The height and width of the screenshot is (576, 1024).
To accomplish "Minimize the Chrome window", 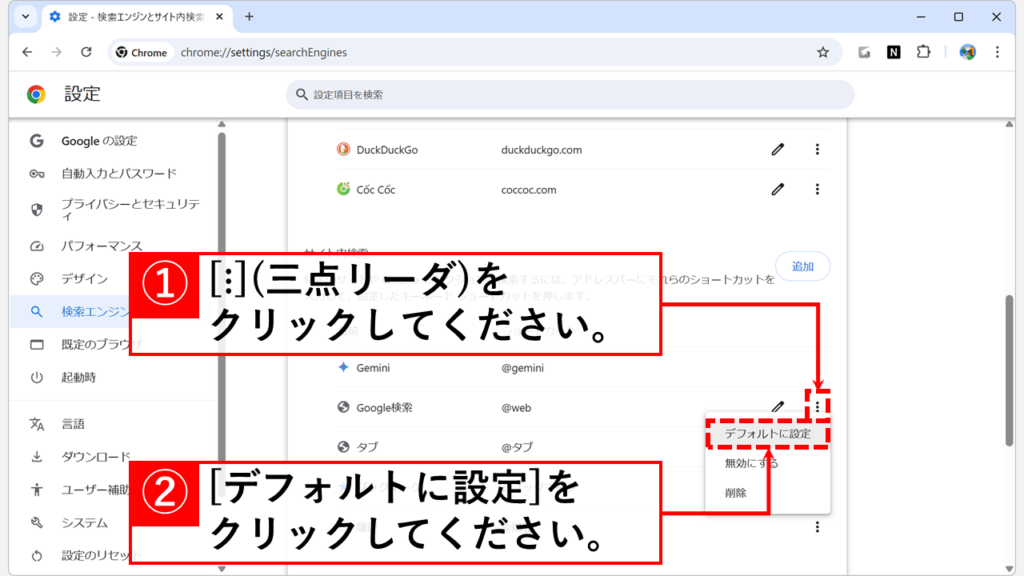I will click(x=921, y=17).
